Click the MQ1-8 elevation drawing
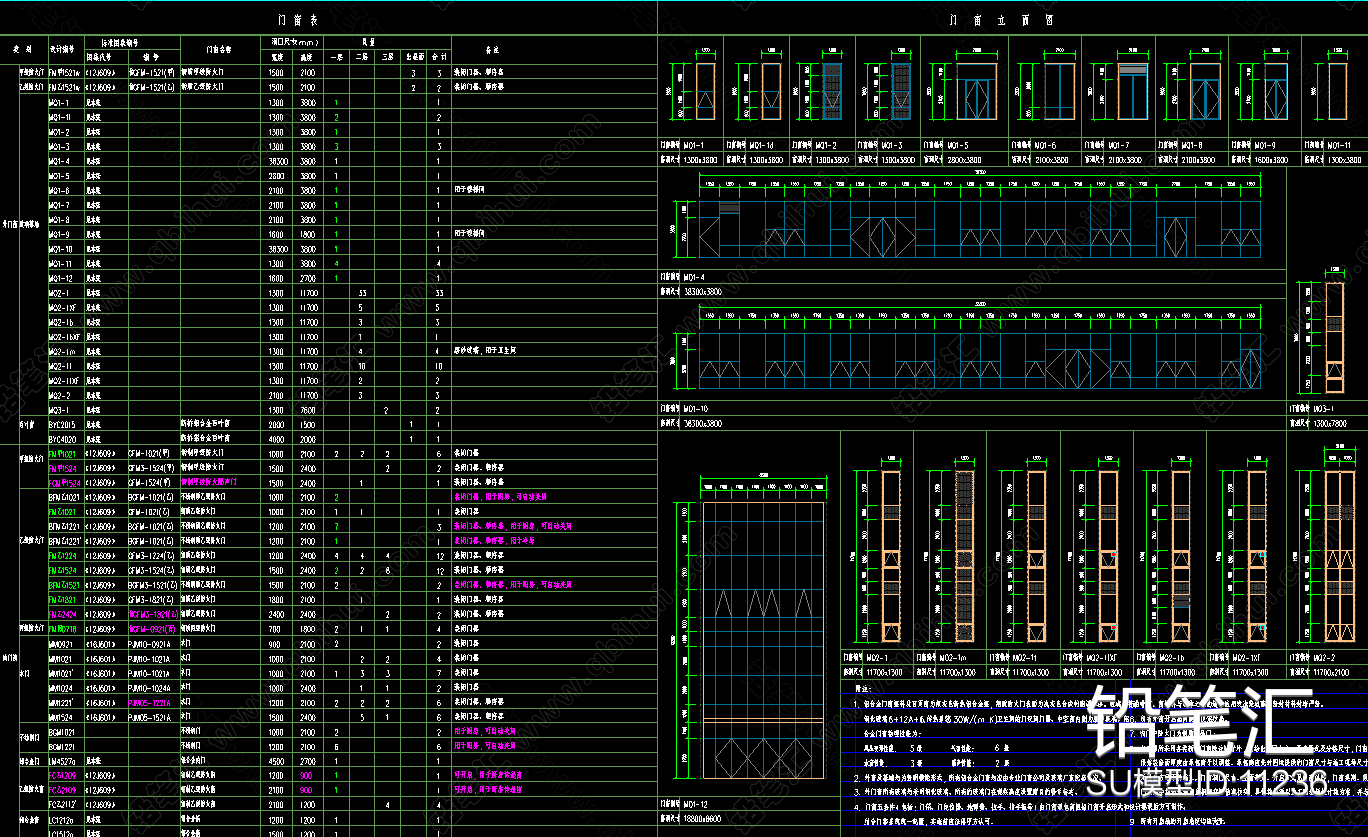The width and height of the screenshot is (1368, 837). (x=1203, y=91)
